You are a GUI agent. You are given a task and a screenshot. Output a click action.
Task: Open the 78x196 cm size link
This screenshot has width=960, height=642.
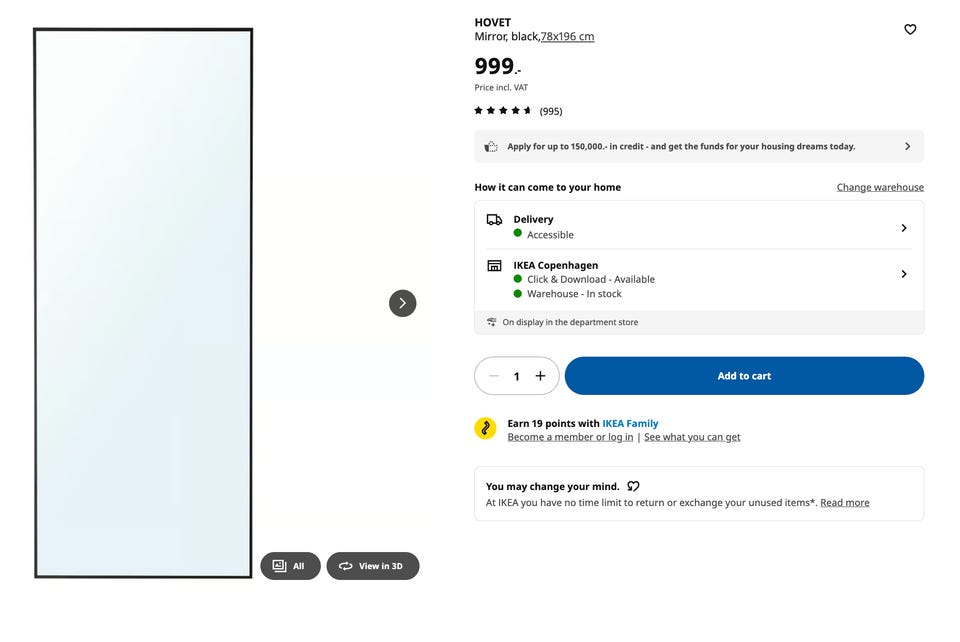(568, 37)
